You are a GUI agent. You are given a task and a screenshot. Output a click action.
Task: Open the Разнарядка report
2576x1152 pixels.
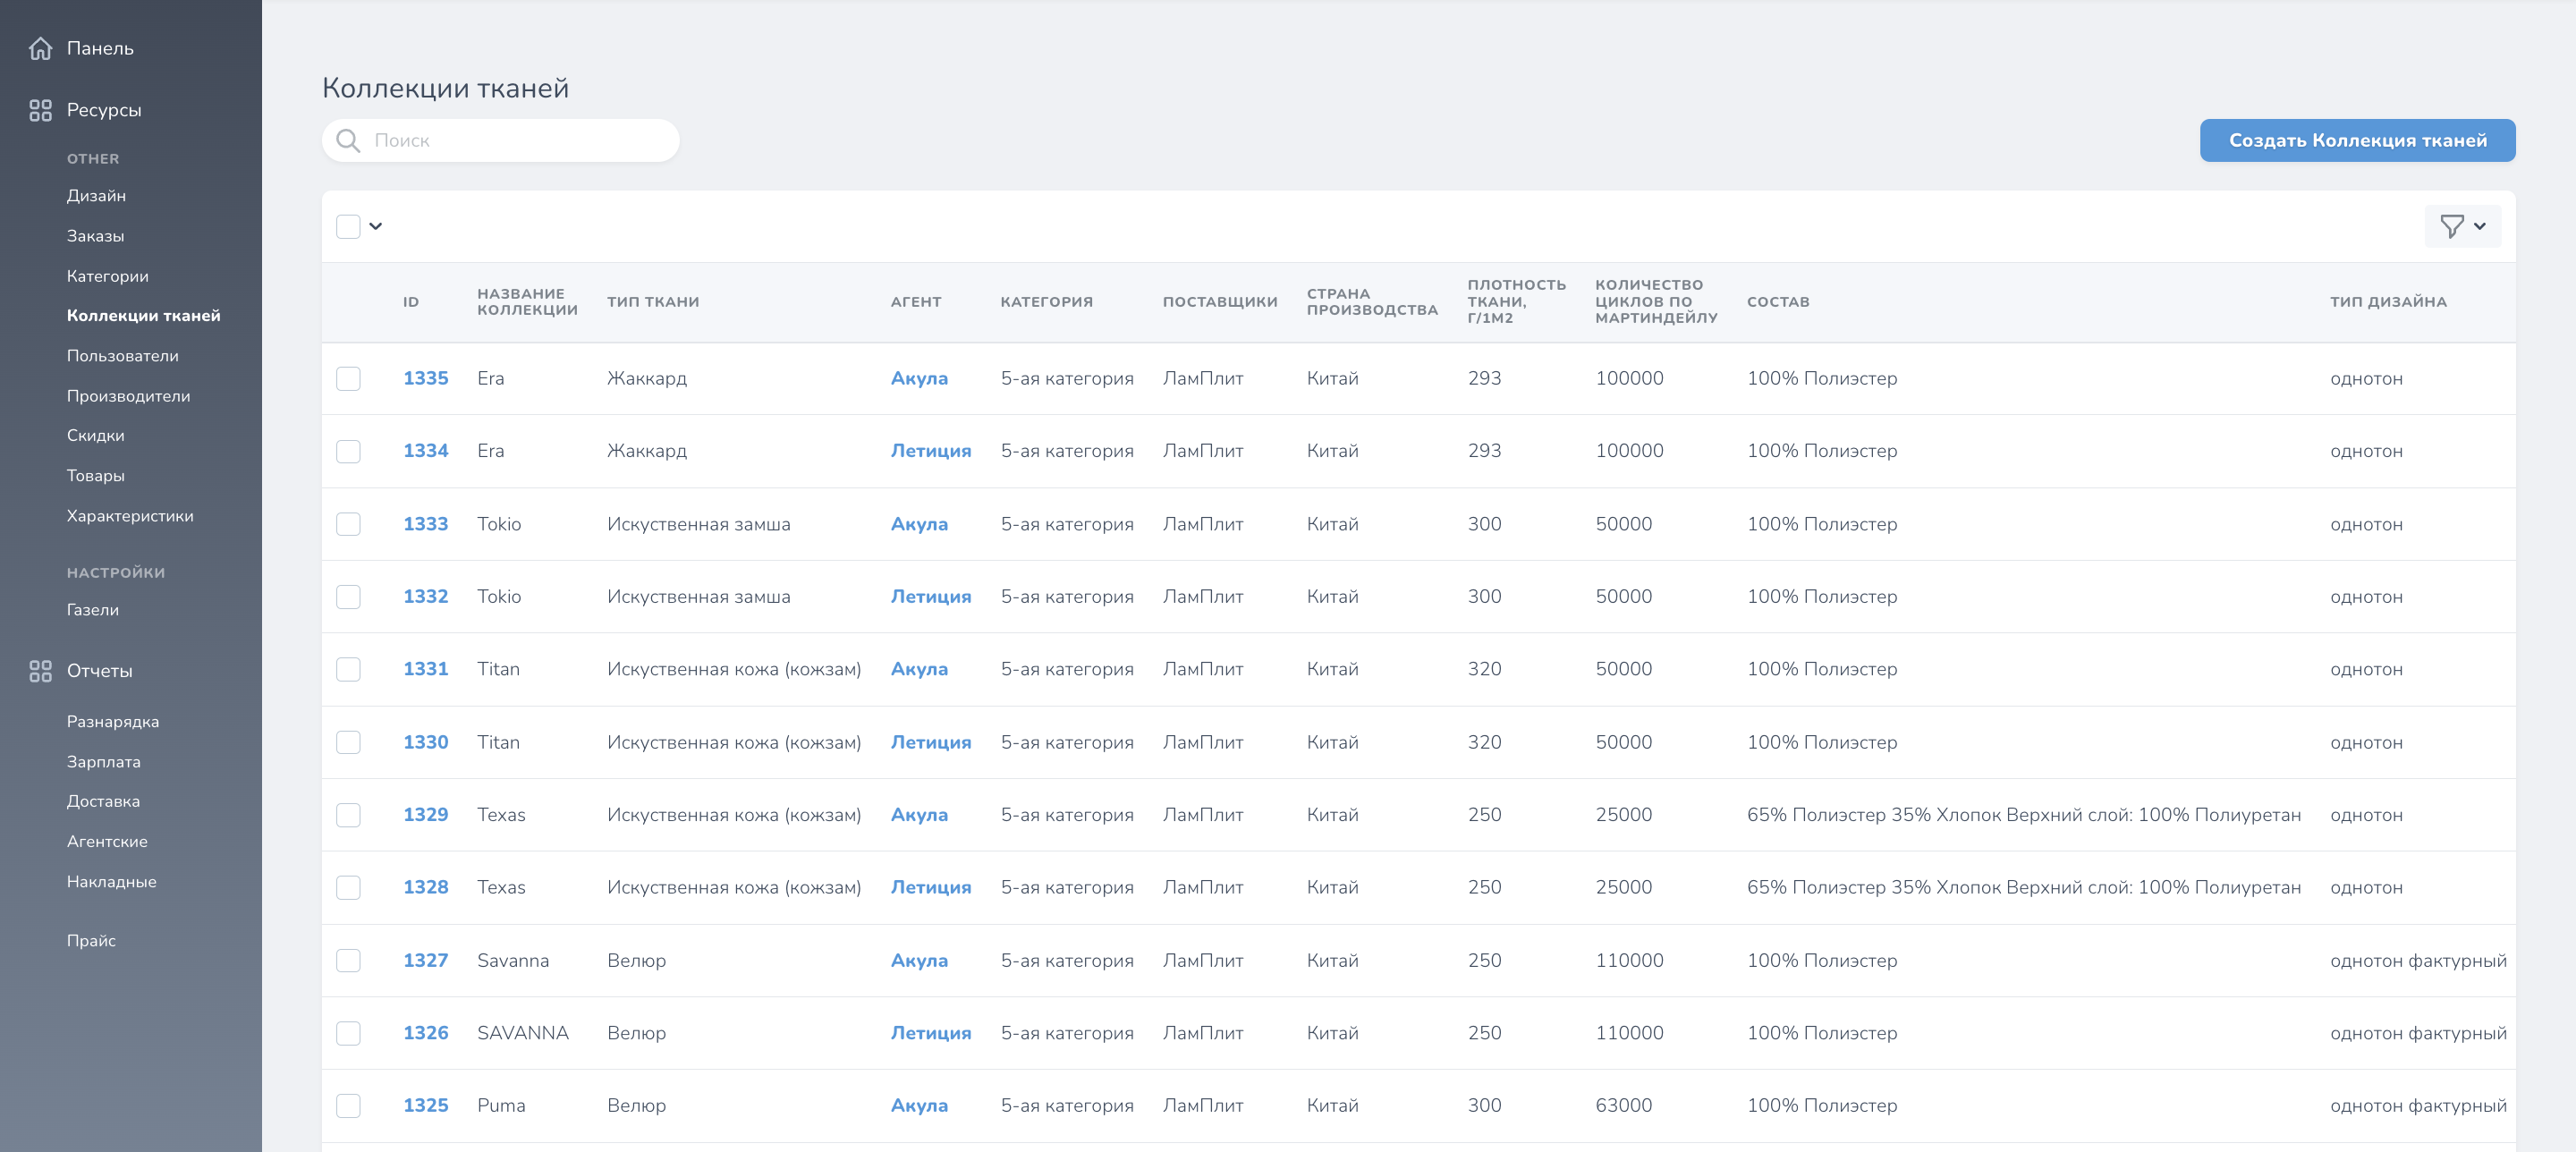click(x=112, y=722)
